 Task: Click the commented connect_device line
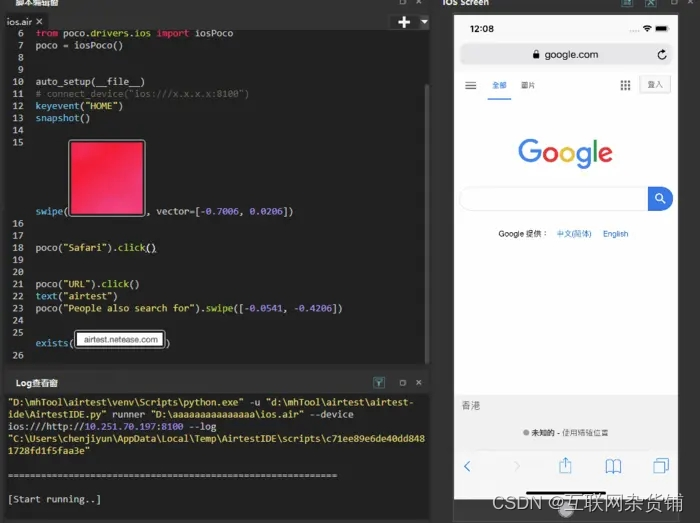click(x=142, y=94)
